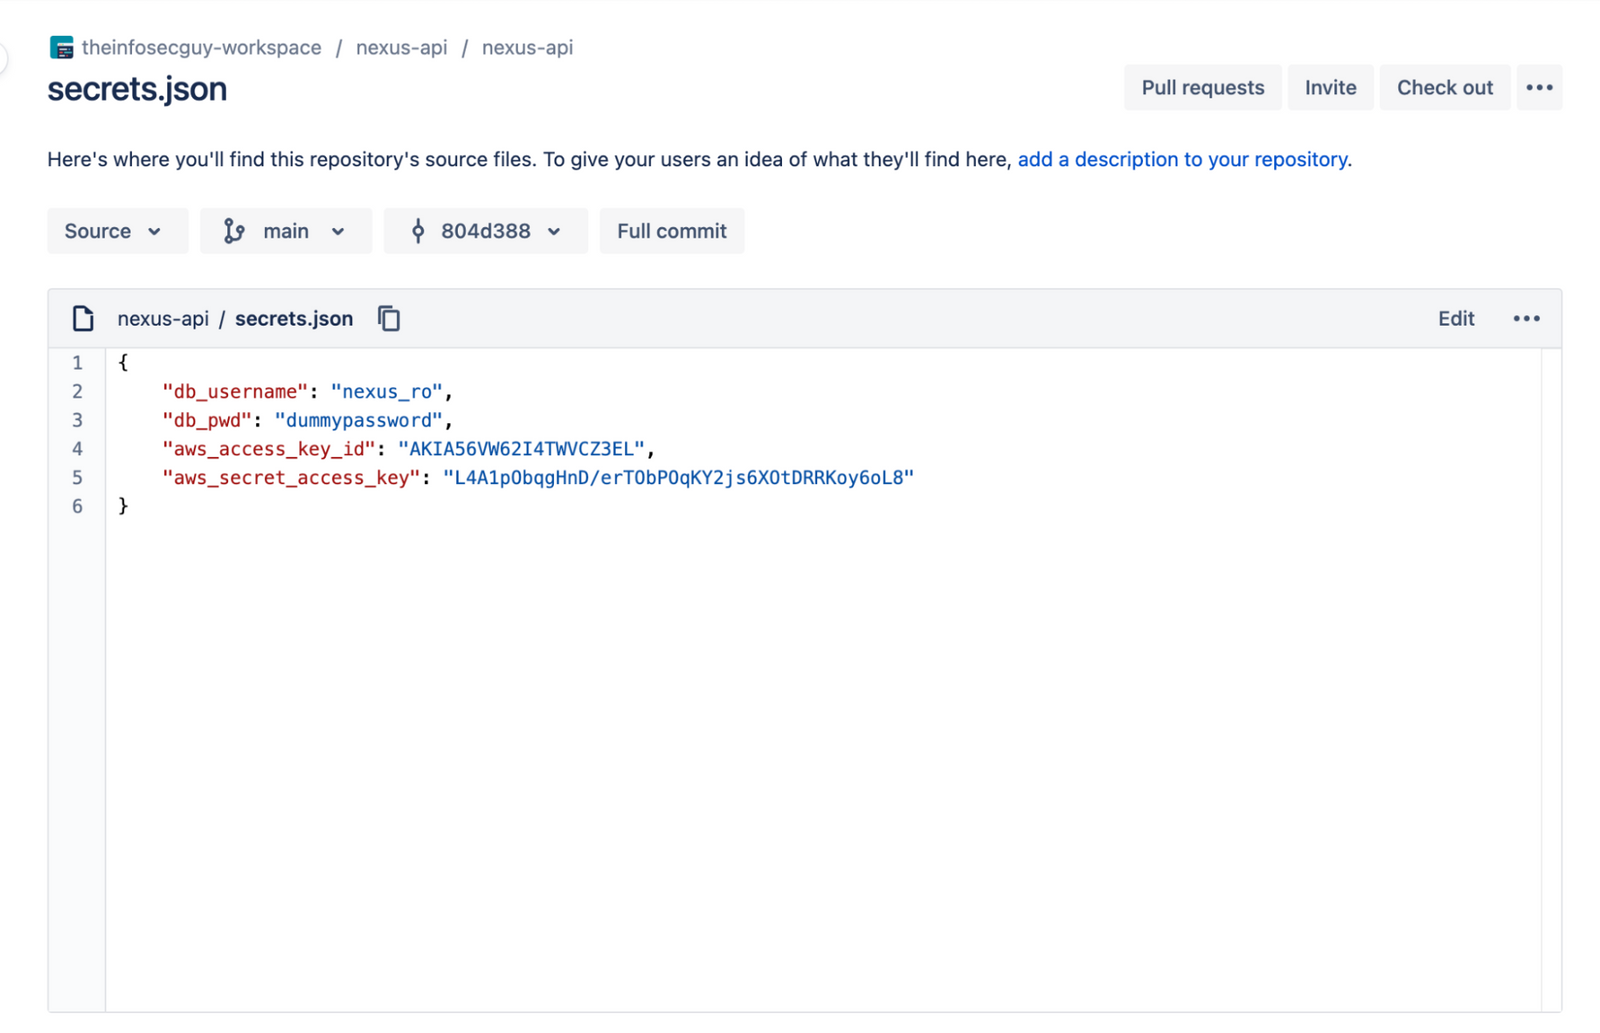Open the Full commit view
Screen dimensions: 1600x1033
[x=672, y=231]
